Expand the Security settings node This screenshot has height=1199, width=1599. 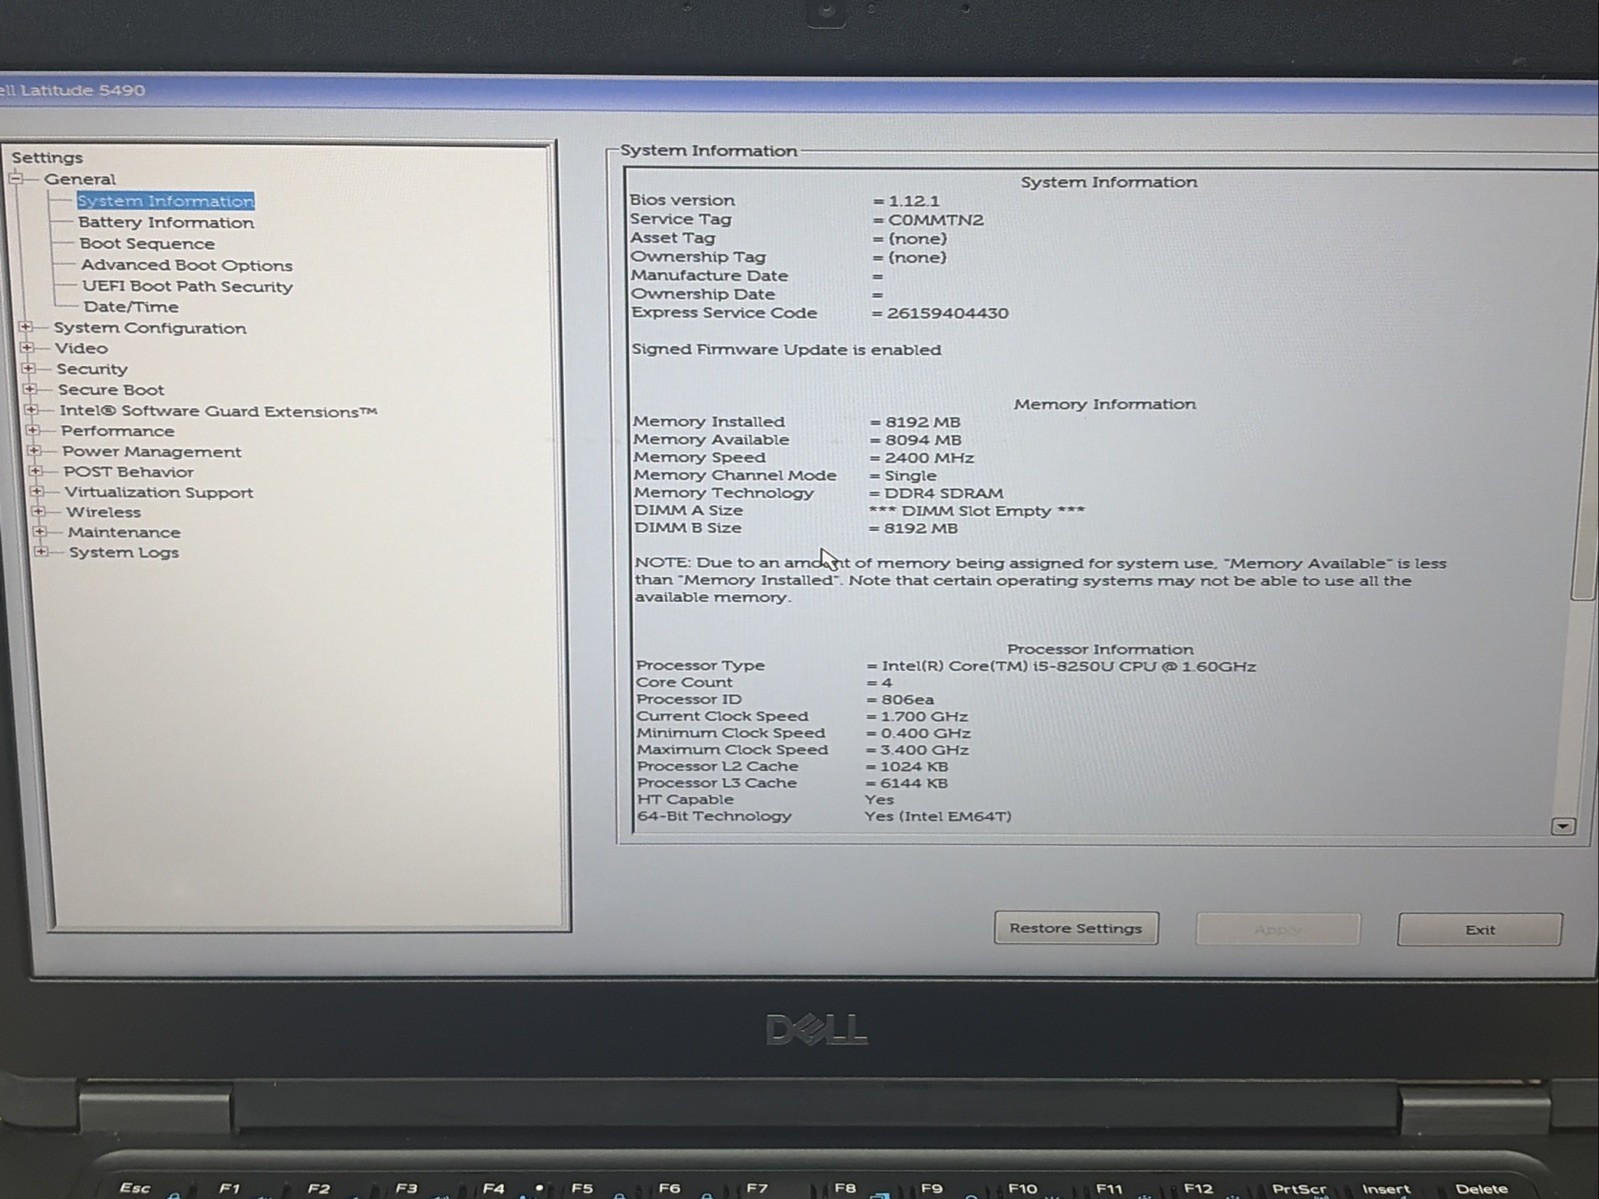(28, 368)
